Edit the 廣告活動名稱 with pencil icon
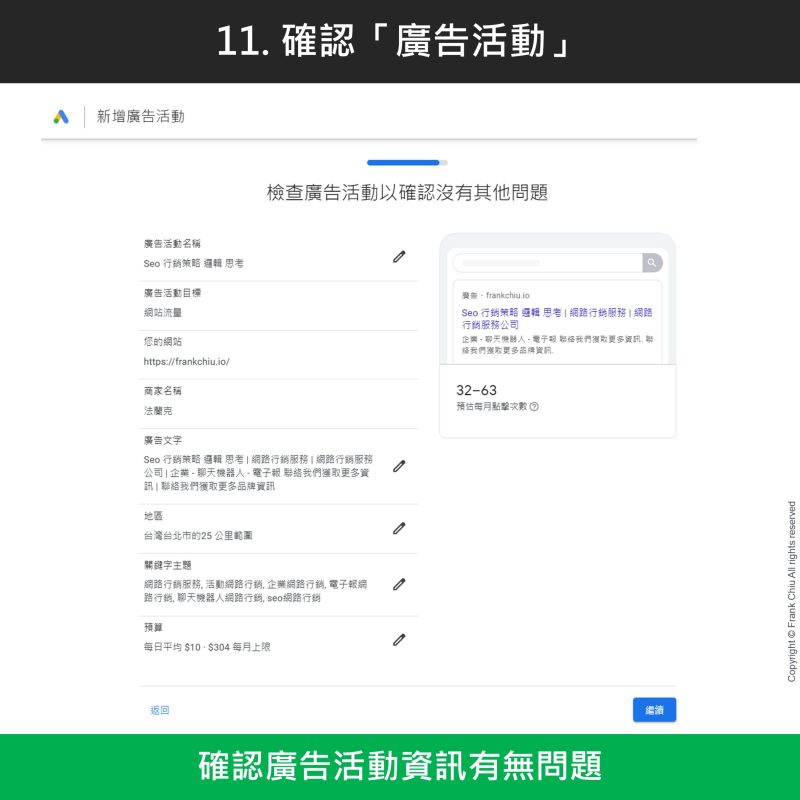This screenshot has height=800, width=800. coord(399,257)
